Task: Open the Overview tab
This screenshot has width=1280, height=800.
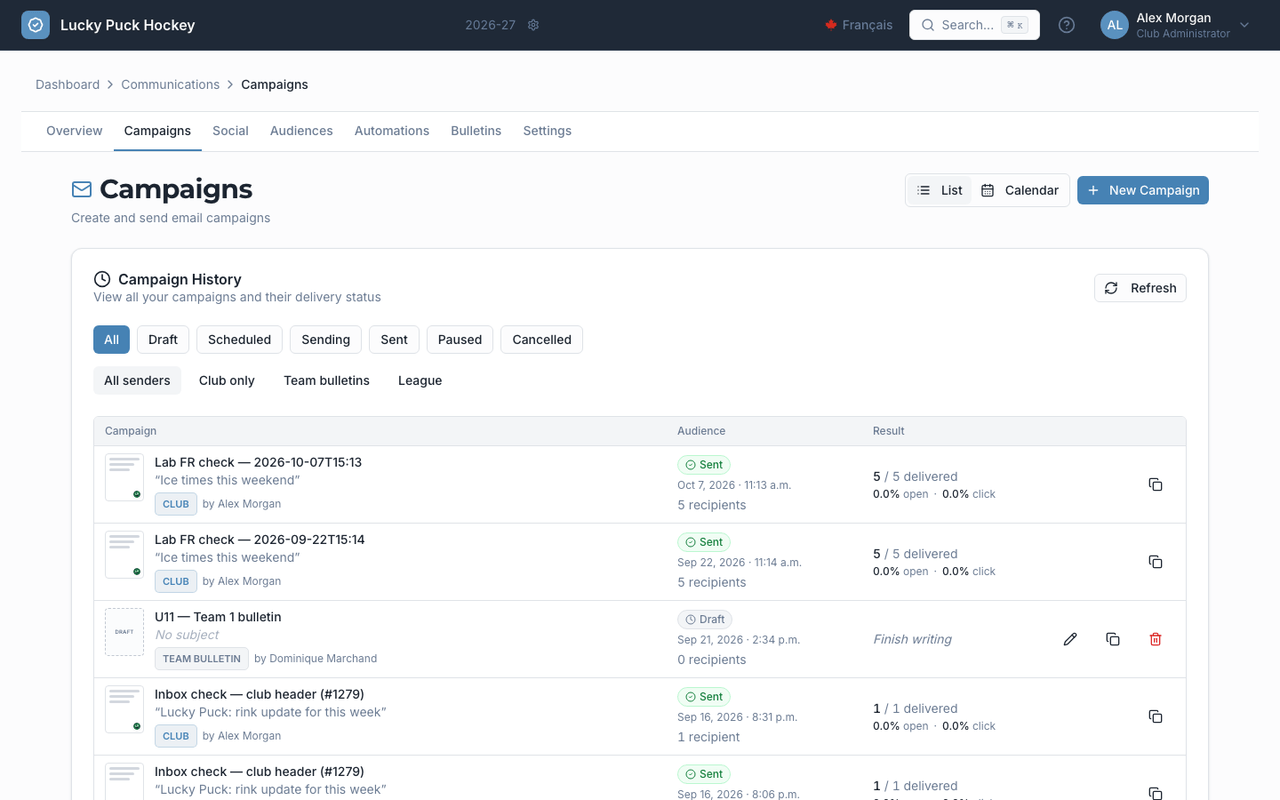Action: [74, 131]
